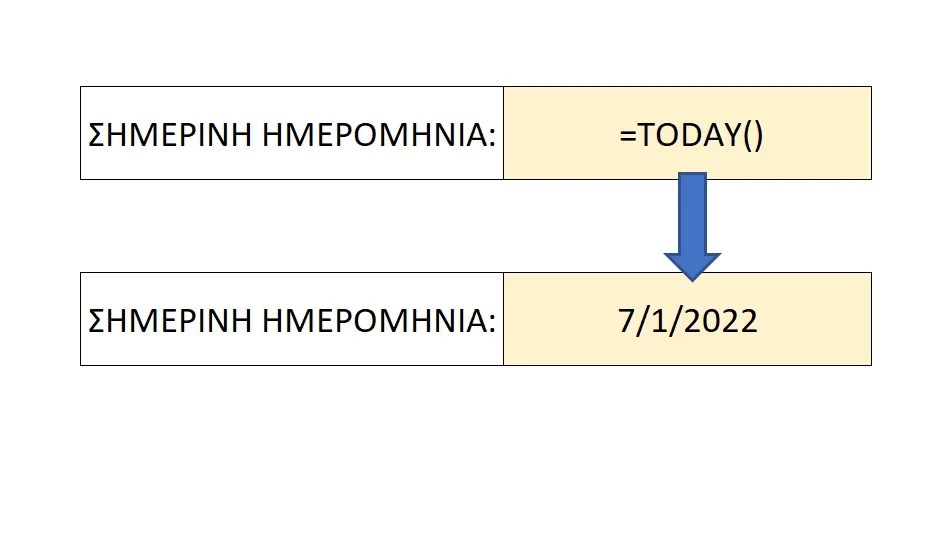The height and width of the screenshot is (542, 941).
Task: Click the middle 1 in the date 7/1/2022
Action: click(659, 321)
